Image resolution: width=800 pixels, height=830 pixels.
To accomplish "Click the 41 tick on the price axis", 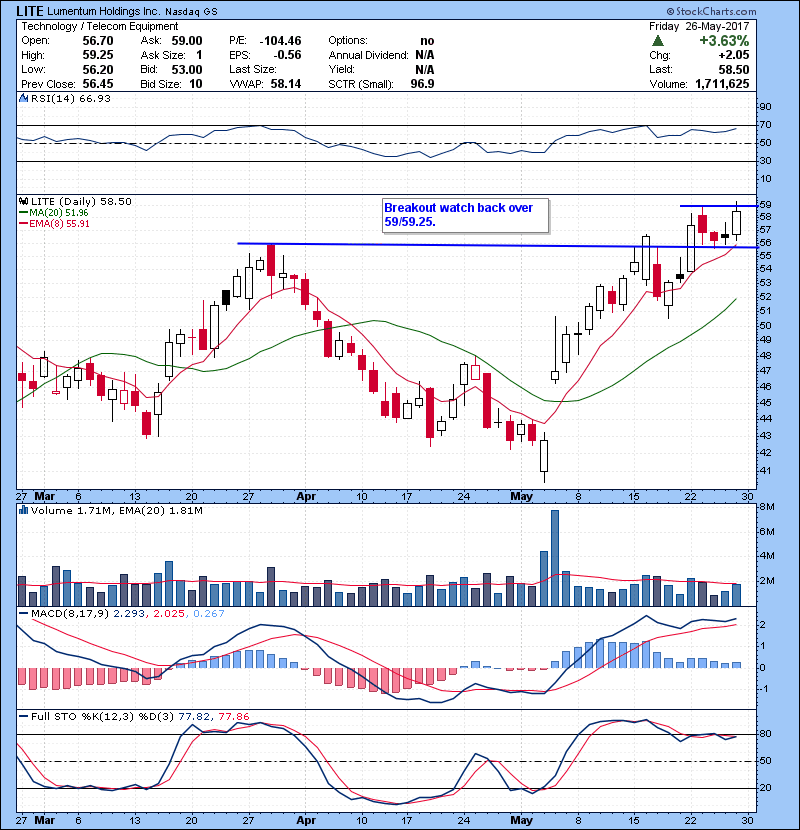I will click(x=766, y=471).
